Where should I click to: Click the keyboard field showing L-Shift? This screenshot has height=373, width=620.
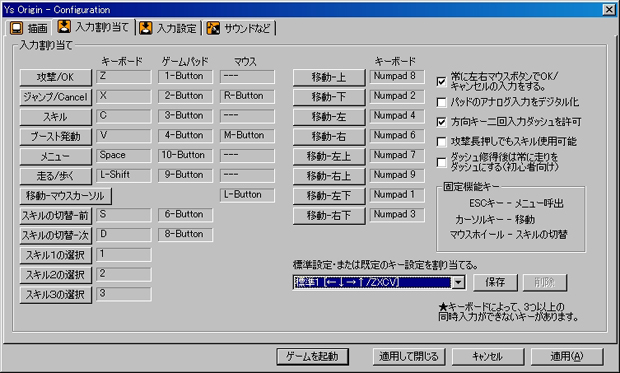pos(124,176)
